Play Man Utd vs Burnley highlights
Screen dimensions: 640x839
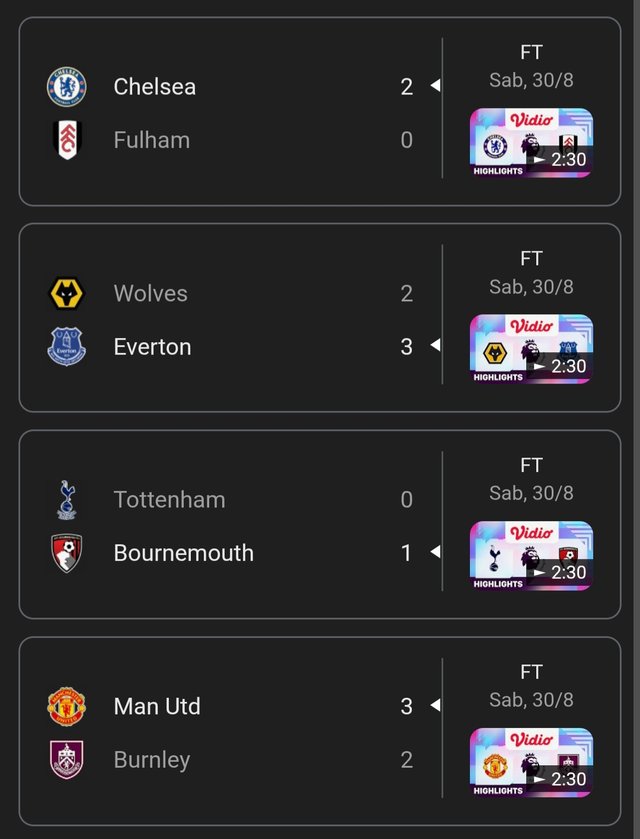click(531, 762)
